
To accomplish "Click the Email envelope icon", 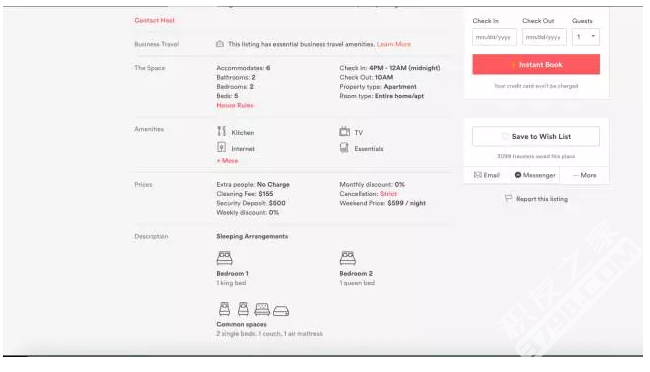I will [x=478, y=175].
